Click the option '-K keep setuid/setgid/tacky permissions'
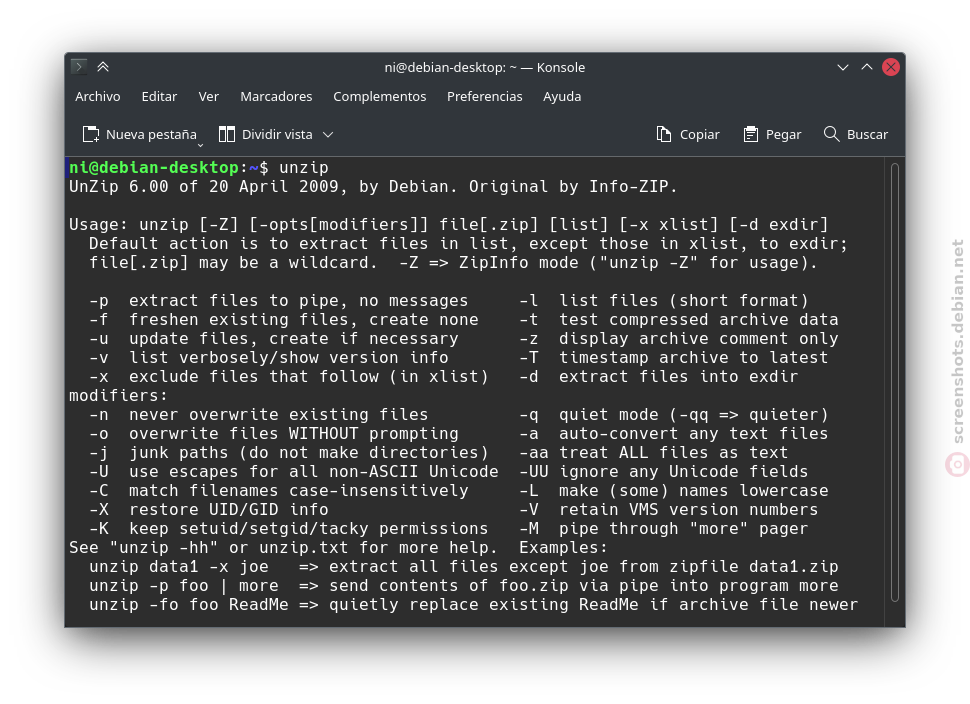970x704 pixels. click(x=289, y=529)
